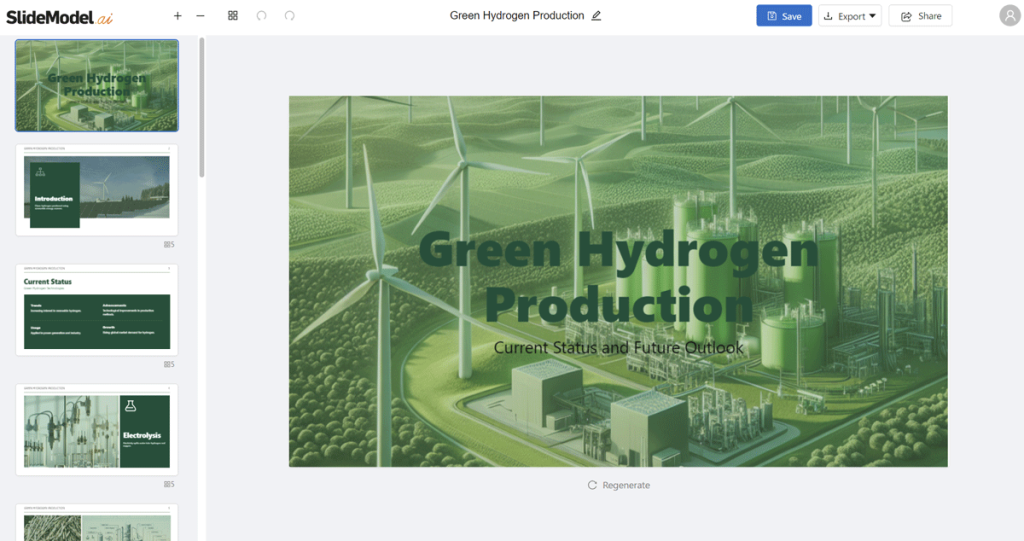Click layout icon under Introduction slide thumbnail

pyautogui.click(x=169, y=244)
